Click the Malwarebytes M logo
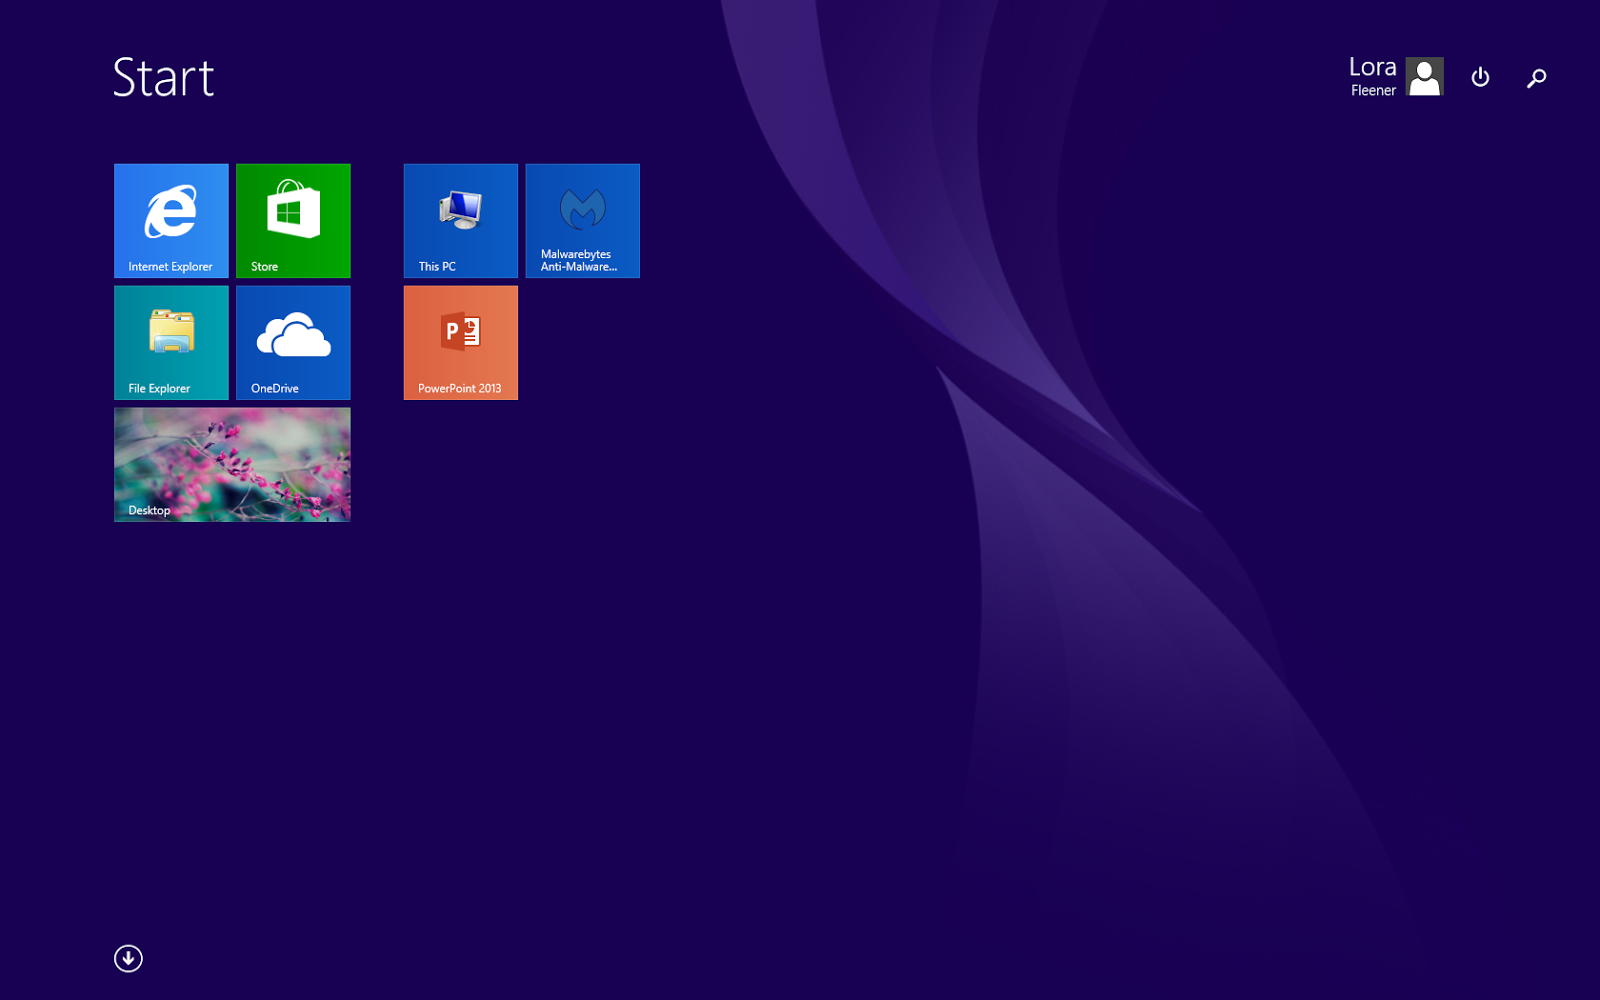The width and height of the screenshot is (1600, 1000). click(x=582, y=210)
